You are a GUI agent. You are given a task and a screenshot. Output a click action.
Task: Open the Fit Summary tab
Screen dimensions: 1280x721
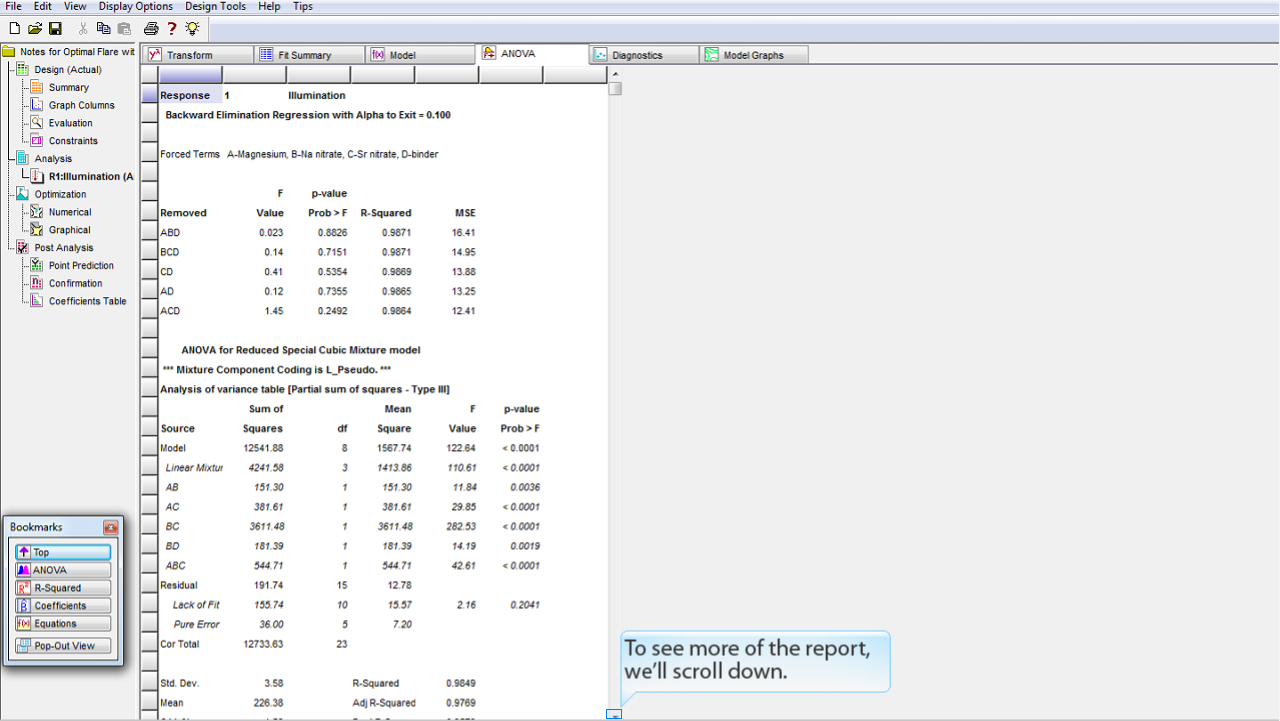tap(304, 55)
